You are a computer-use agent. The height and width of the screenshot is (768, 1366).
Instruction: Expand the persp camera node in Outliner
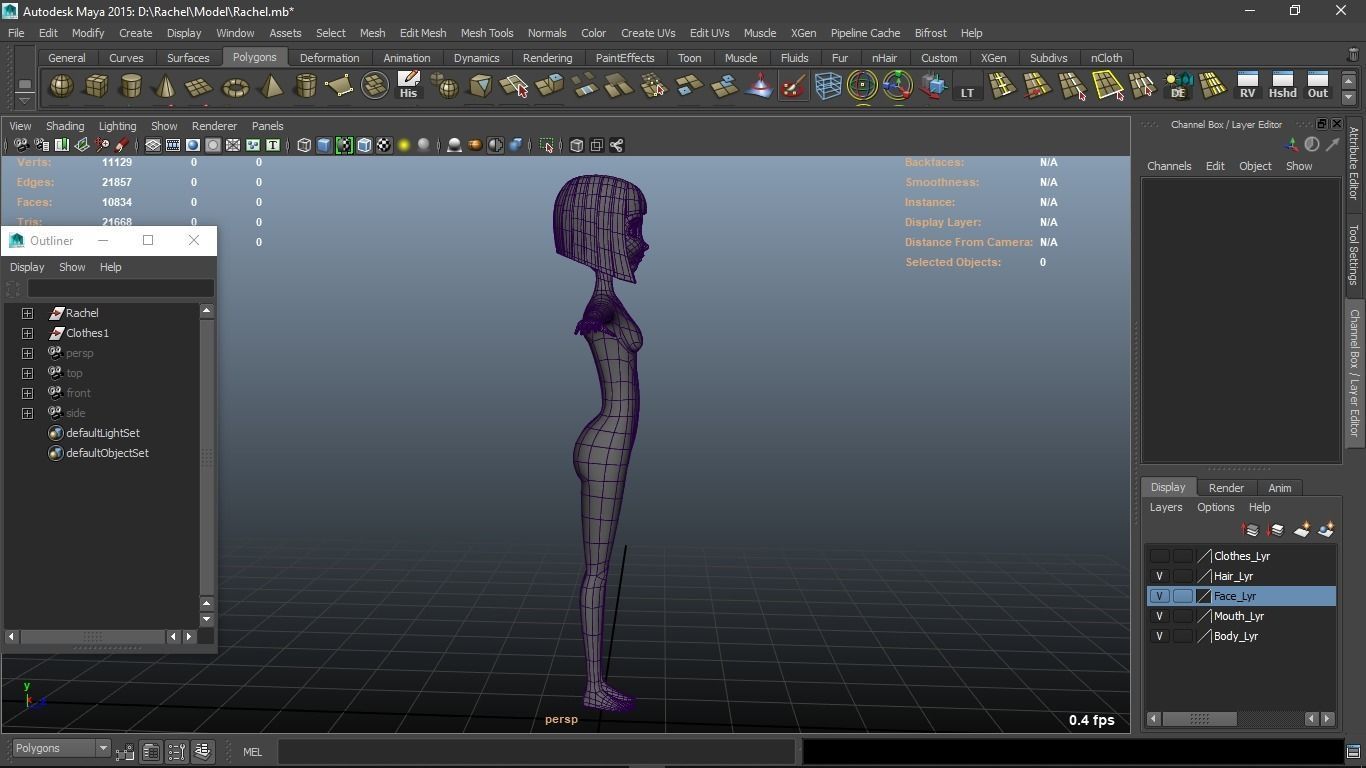tap(28, 353)
